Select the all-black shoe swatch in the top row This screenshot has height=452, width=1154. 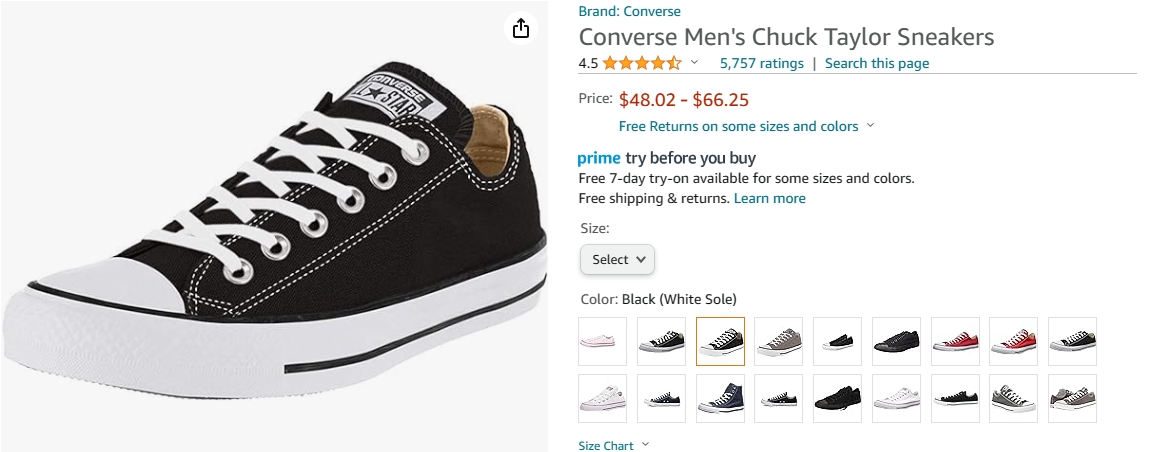pos(896,341)
